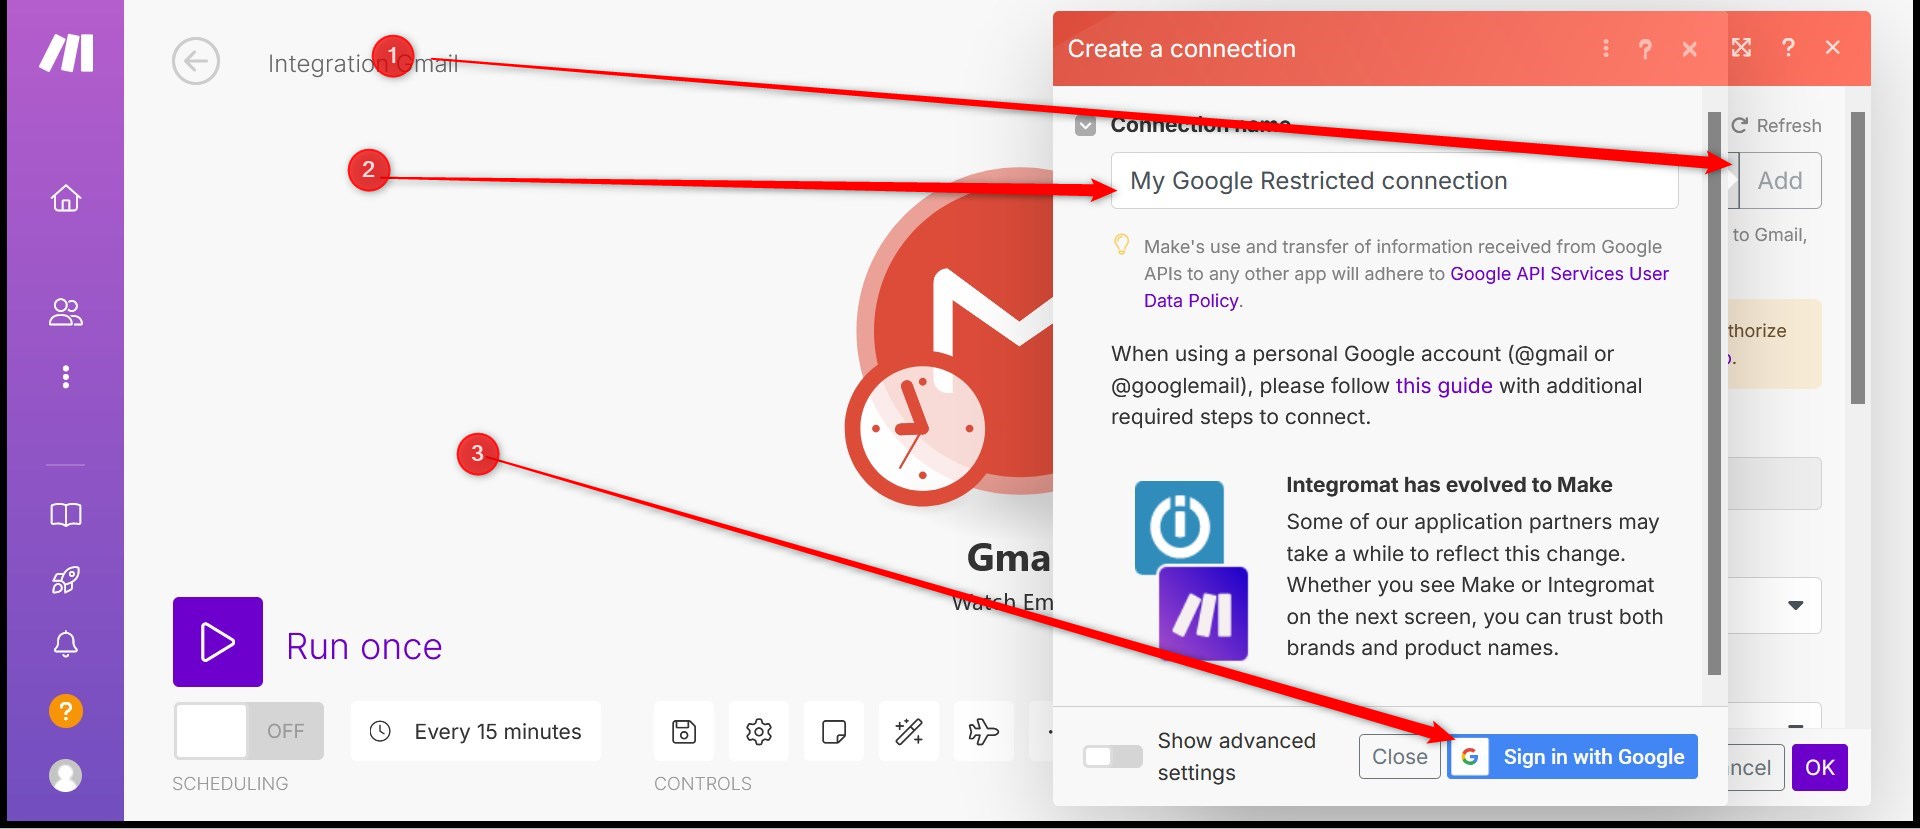Click the orange Help question mark icon
The width and height of the screenshot is (1920, 829).
66,711
